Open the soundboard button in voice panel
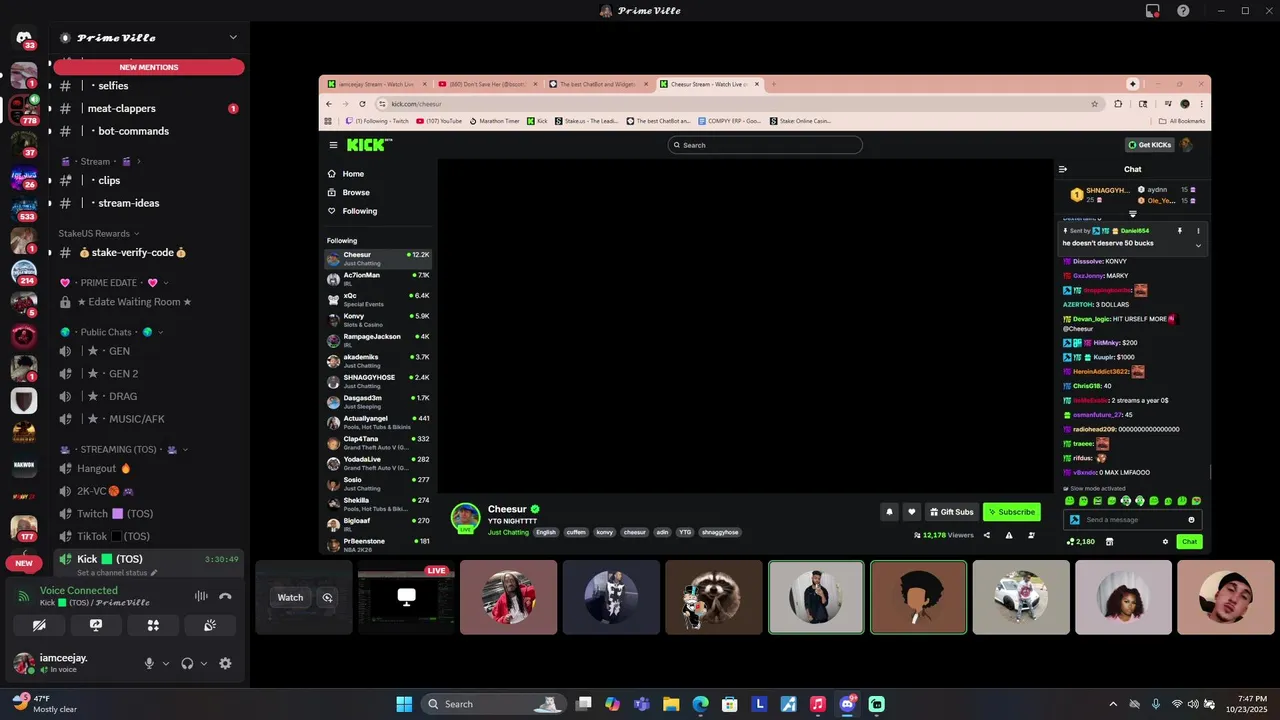Screen dimensions: 1280x720 [x=210, y=625]
